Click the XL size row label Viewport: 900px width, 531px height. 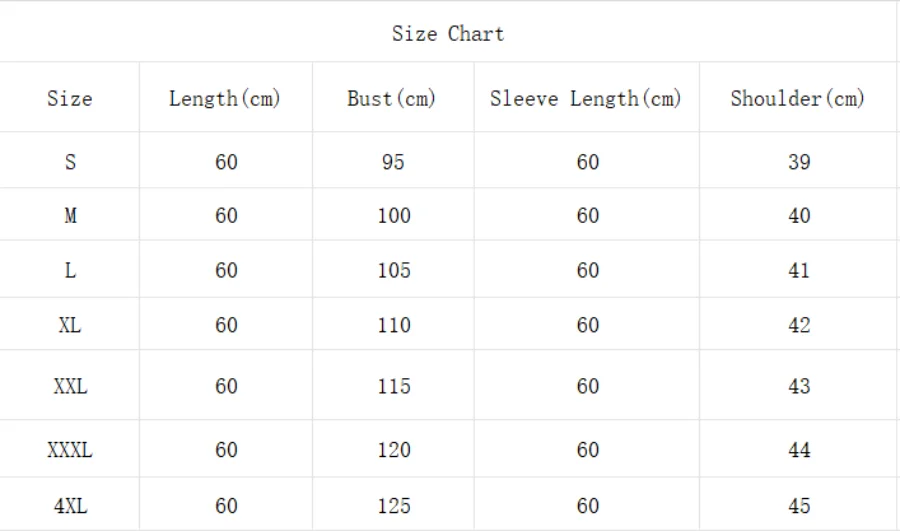[70, 325]
